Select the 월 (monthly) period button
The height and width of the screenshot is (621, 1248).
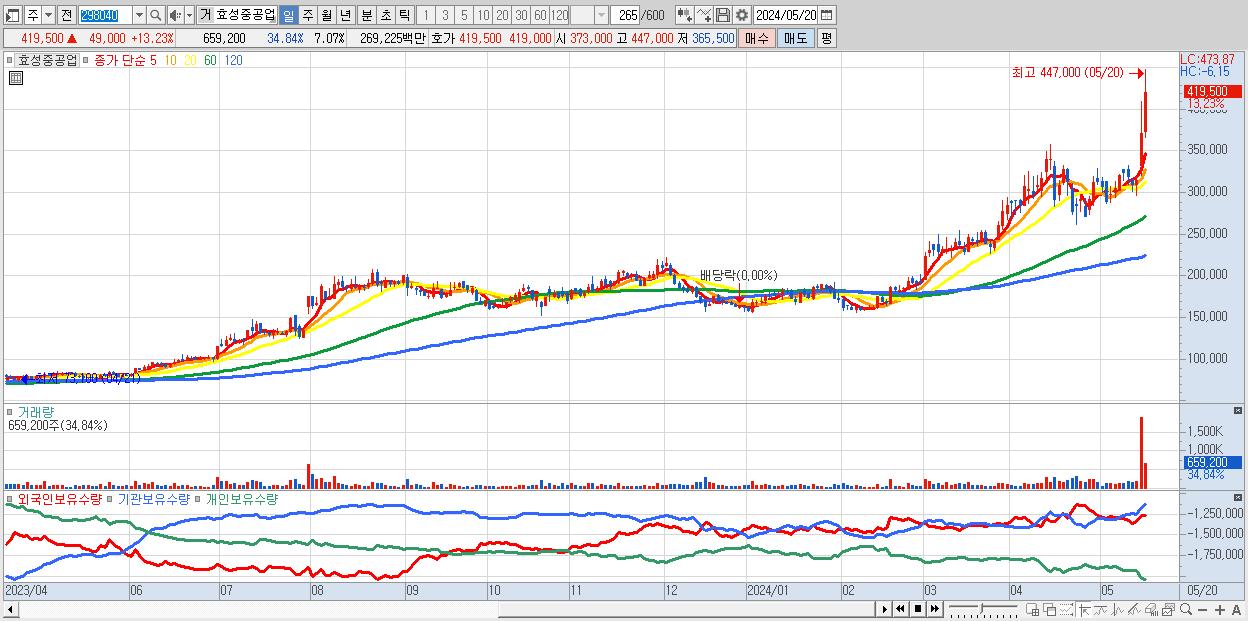coord(326,15)
